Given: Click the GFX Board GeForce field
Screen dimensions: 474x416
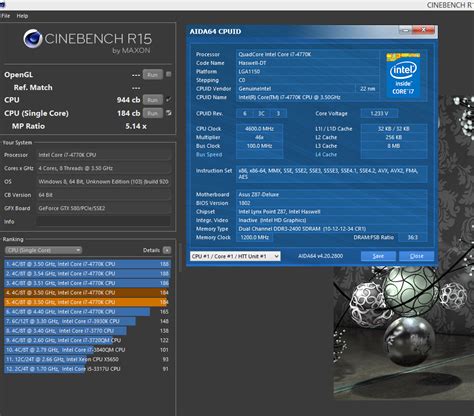Looking at the screenshot, I should click(104, 208).
